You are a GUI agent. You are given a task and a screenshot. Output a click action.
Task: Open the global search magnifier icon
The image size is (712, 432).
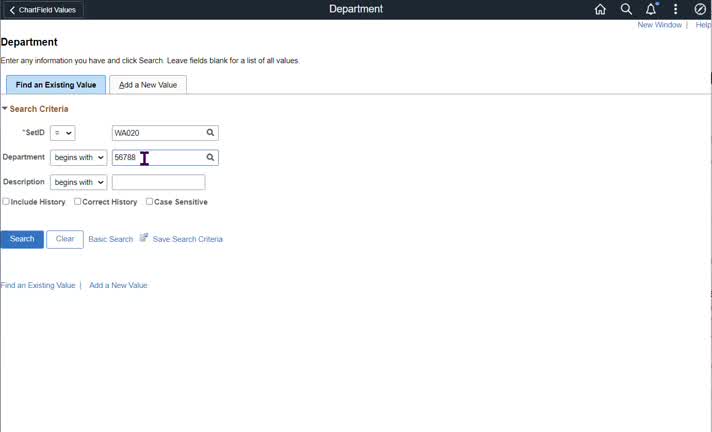pyautogui.click(x=626, y=9)
